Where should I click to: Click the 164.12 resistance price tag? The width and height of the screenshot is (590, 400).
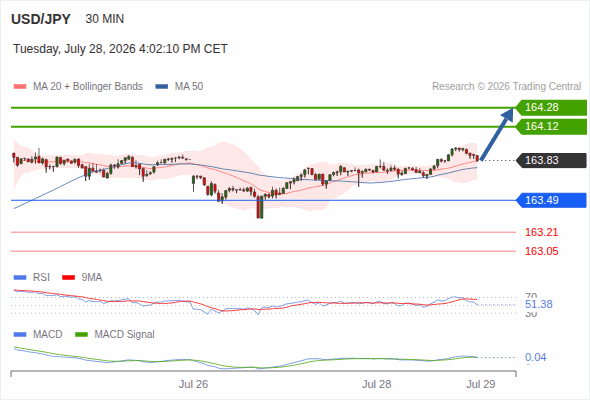point(551,126)
